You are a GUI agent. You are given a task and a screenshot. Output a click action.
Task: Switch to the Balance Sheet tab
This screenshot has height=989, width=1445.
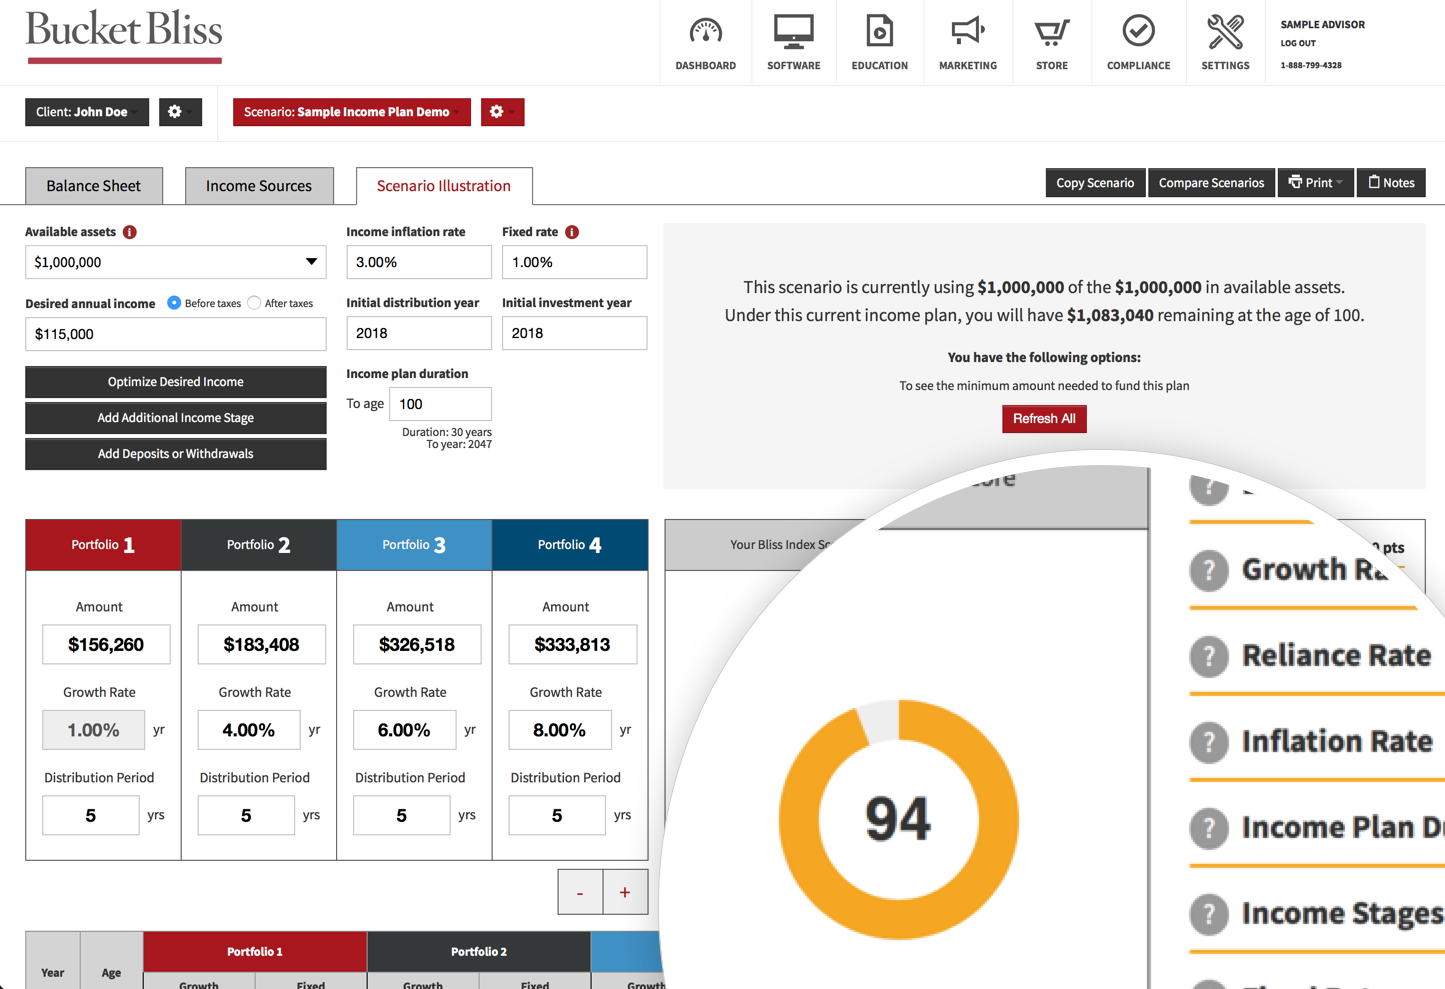[93, 186]
